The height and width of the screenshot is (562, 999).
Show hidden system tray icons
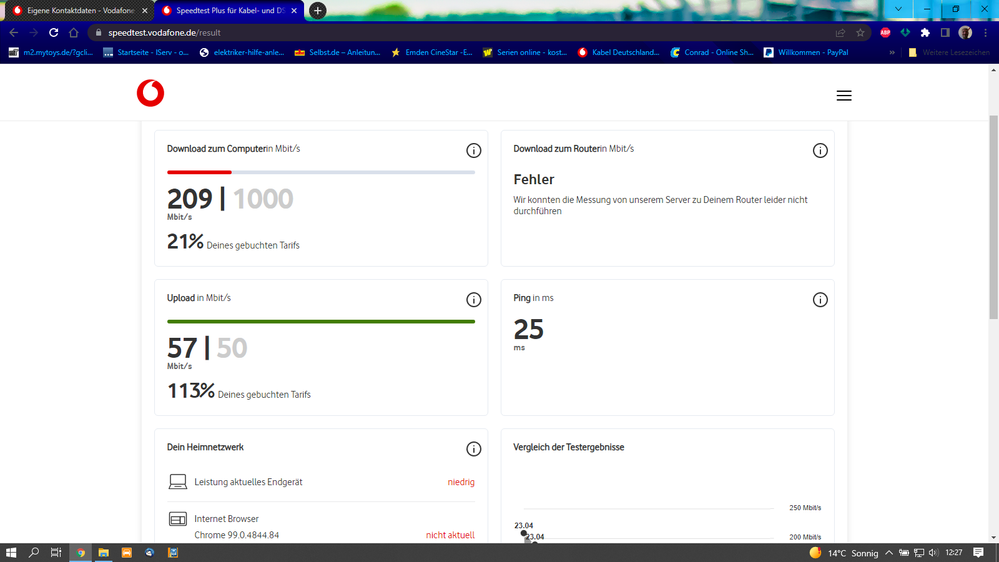tap(889, 552)
